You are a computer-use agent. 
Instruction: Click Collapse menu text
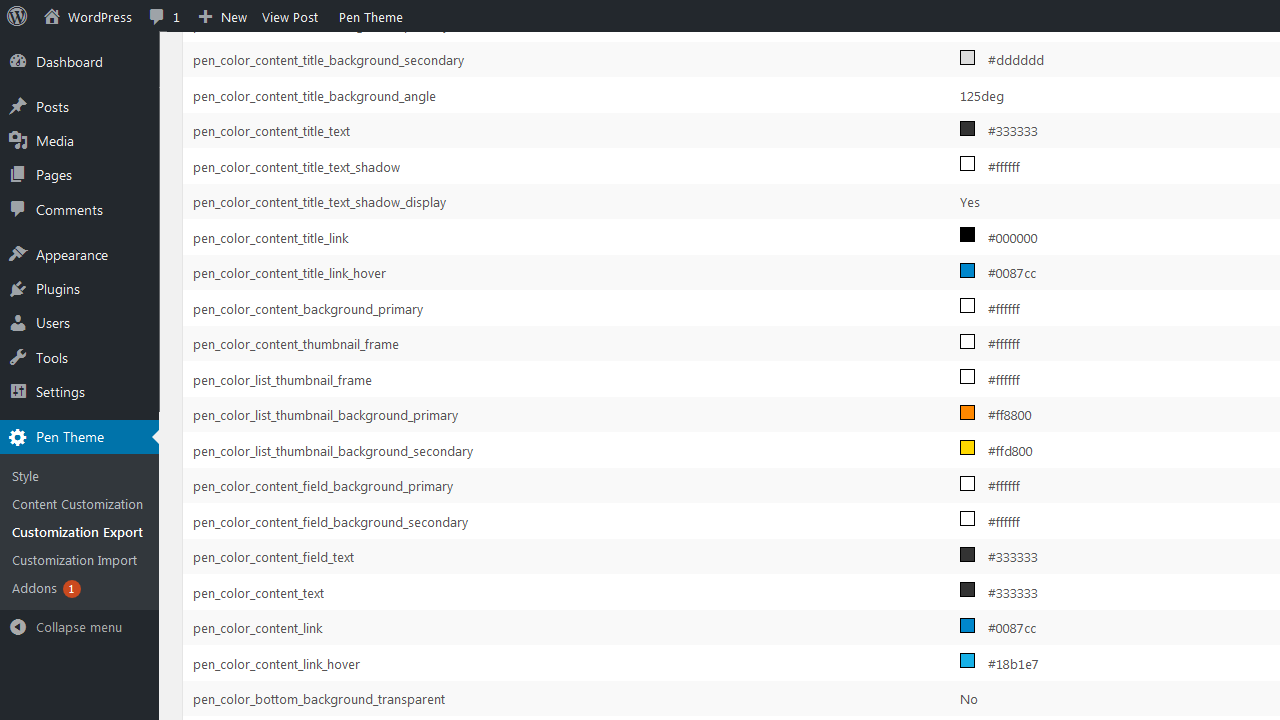pyautogui.click(x=79, y=627)
